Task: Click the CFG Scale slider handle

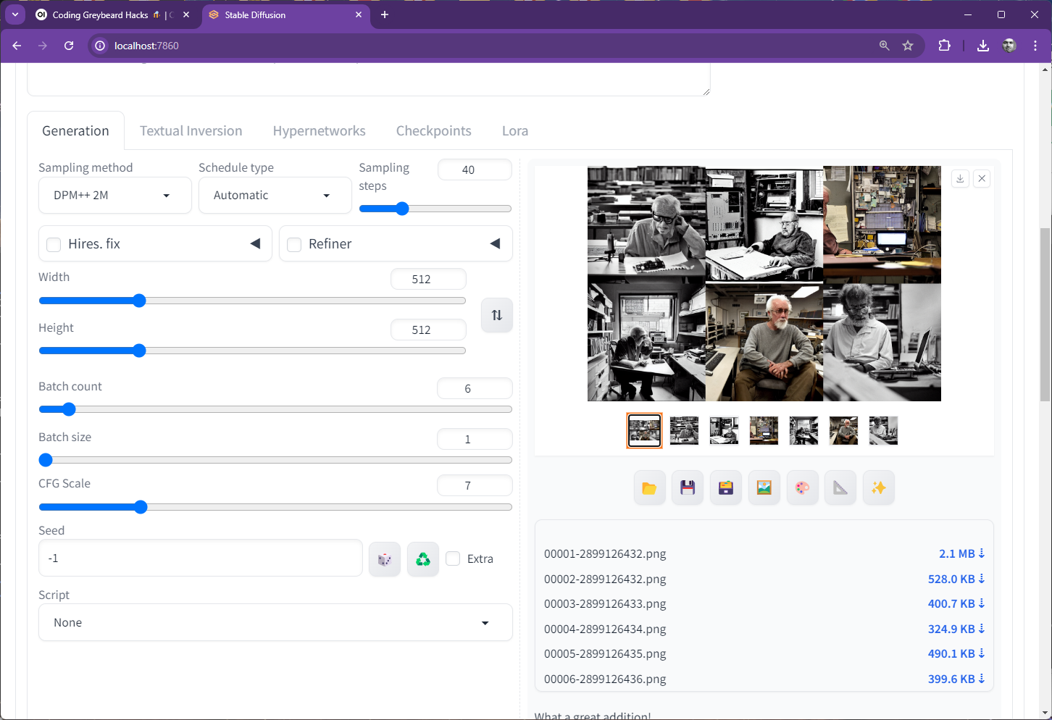Action: 141,507
